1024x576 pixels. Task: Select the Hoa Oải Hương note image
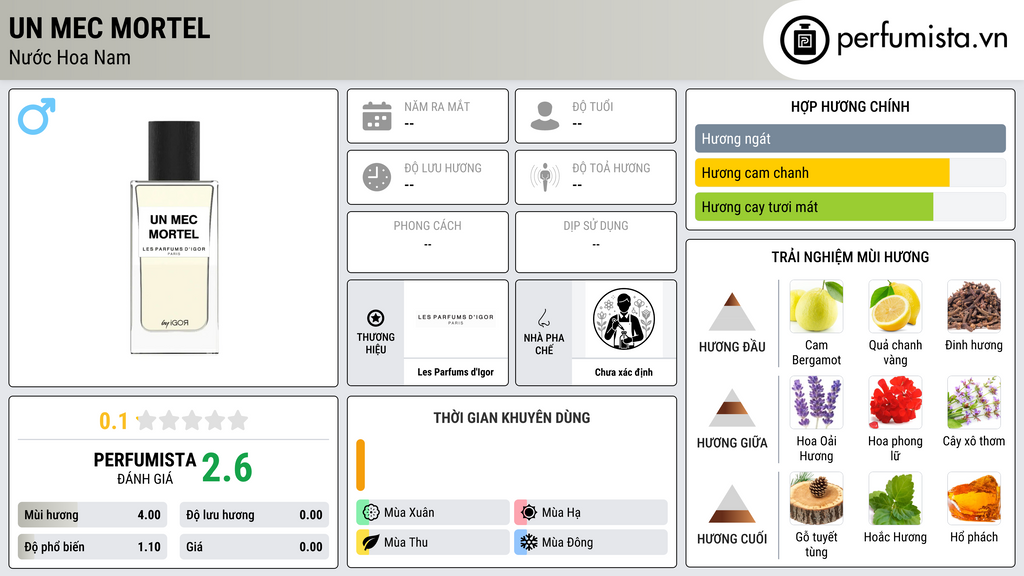[816, 402]
